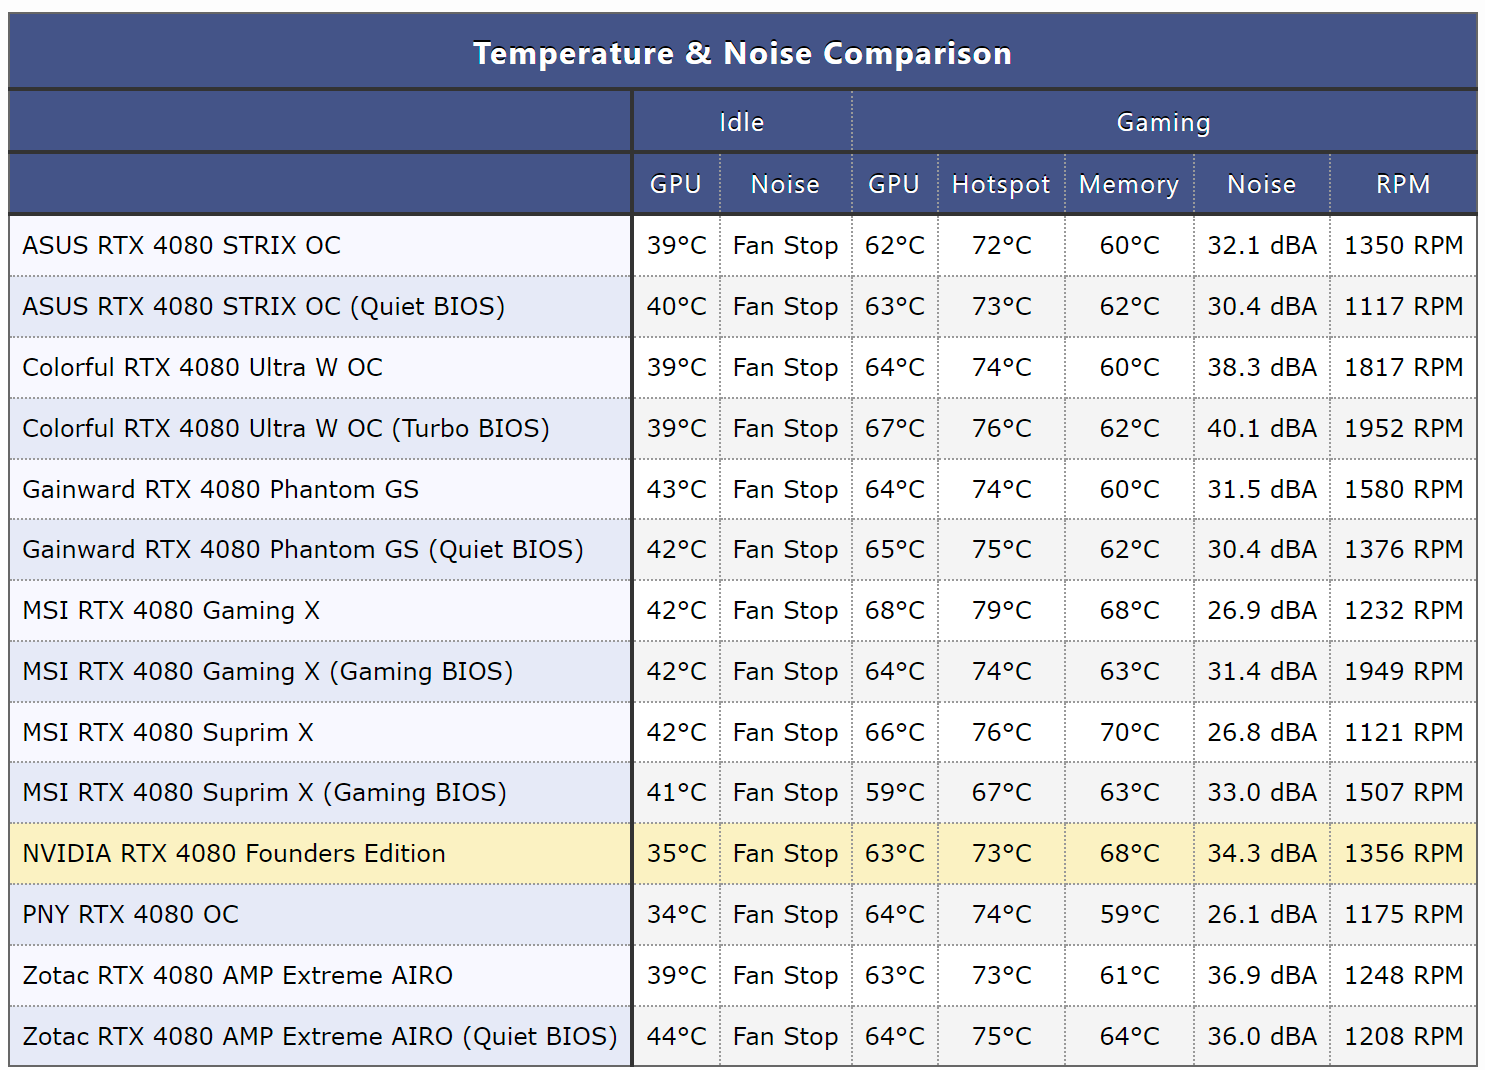Select the NVIDIA RTX 4080 Founders Edition row

point(234,853)
